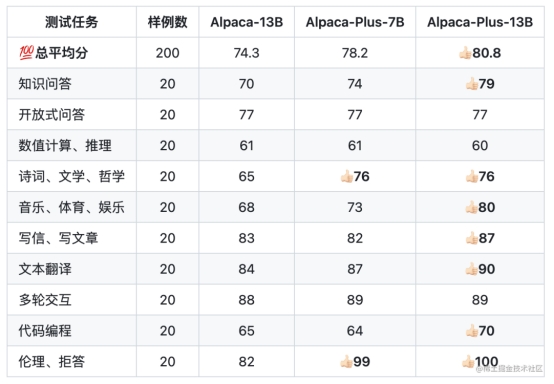Click the 100 emoji beside 总平均分
Image resolution: width=554 pixels, height=384 pixels.
(x=26, y=53)
